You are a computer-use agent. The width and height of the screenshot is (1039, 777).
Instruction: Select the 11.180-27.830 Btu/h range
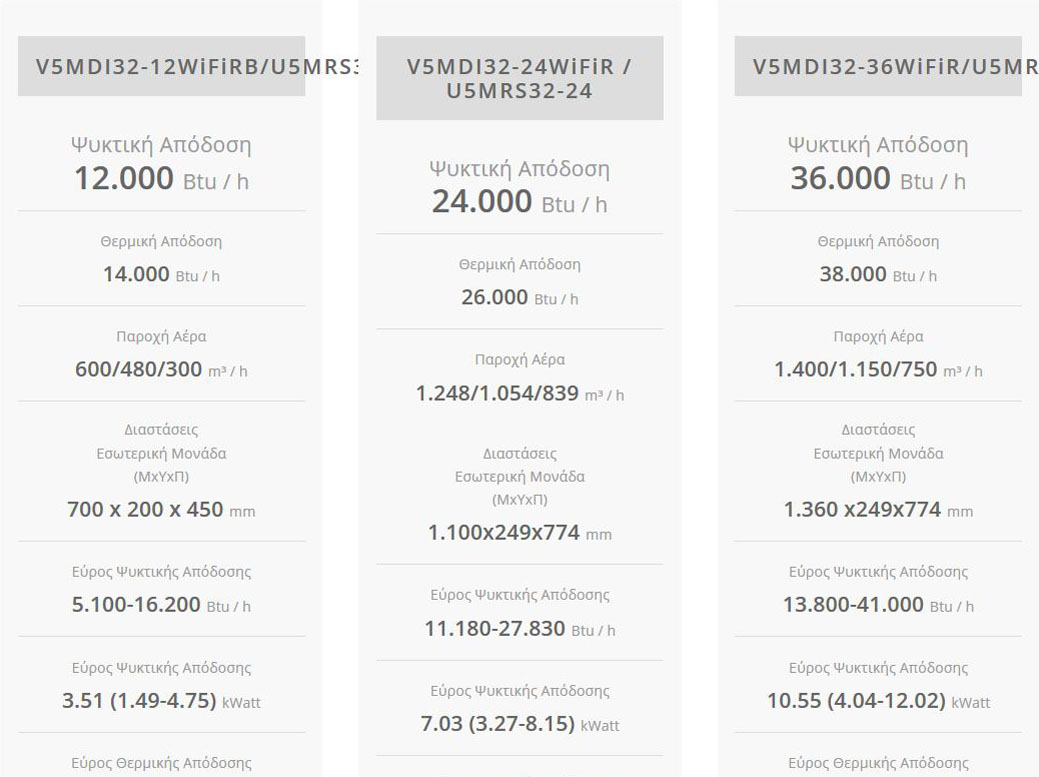tap(519, 628)
